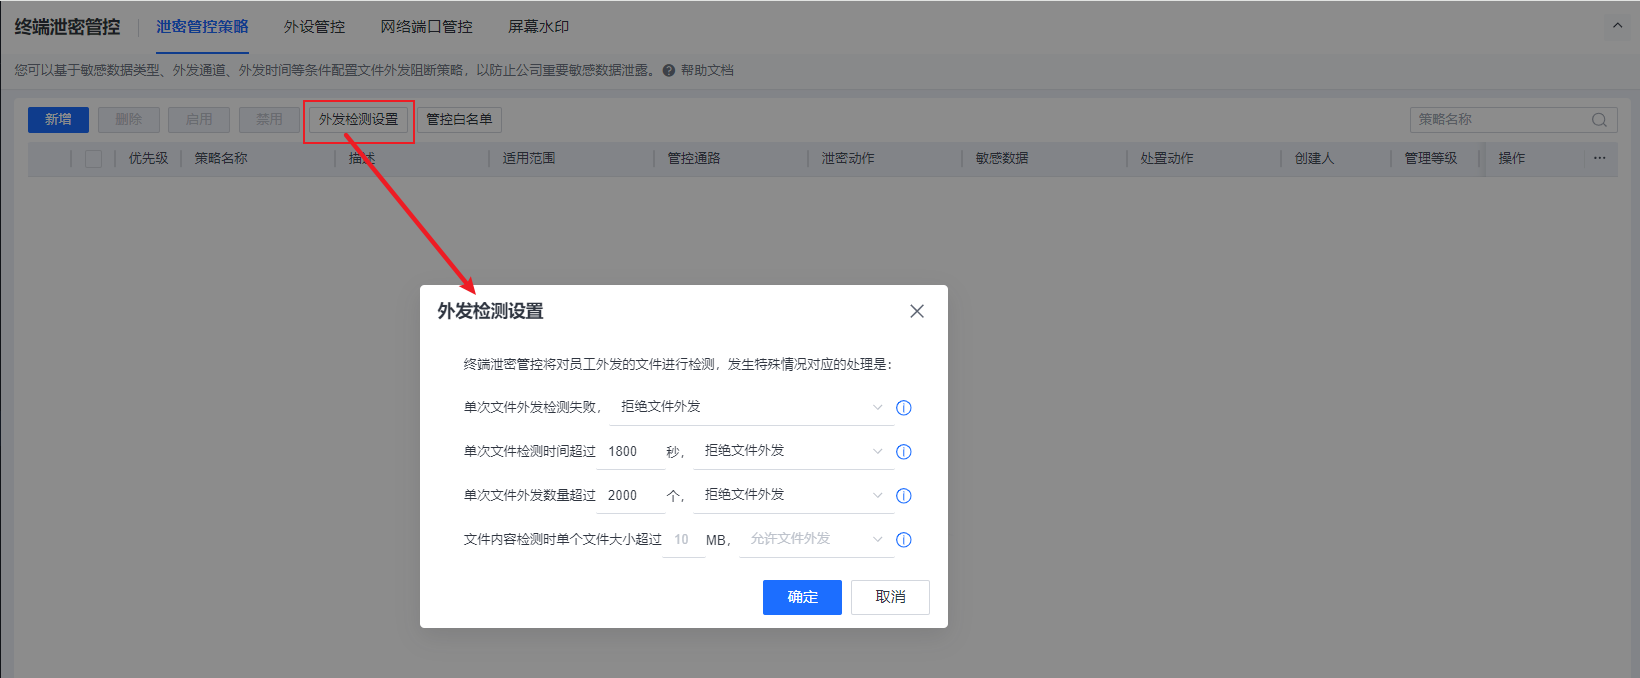Click info icon beside file count row
The image size is (1640, 678).
pyautogui.click(x=903, y=496)
